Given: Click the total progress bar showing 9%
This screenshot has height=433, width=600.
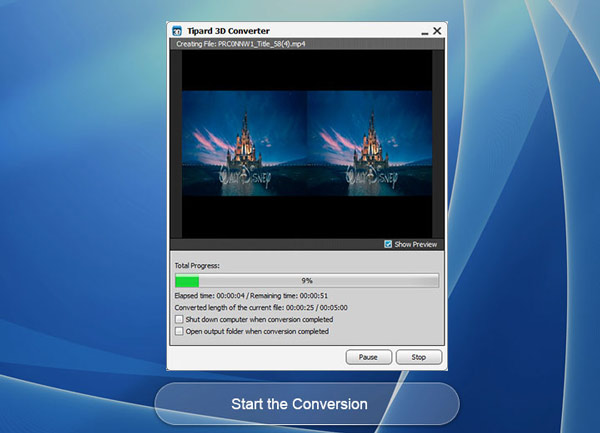Looking at the screenshot, I should [x=307, y=281].
